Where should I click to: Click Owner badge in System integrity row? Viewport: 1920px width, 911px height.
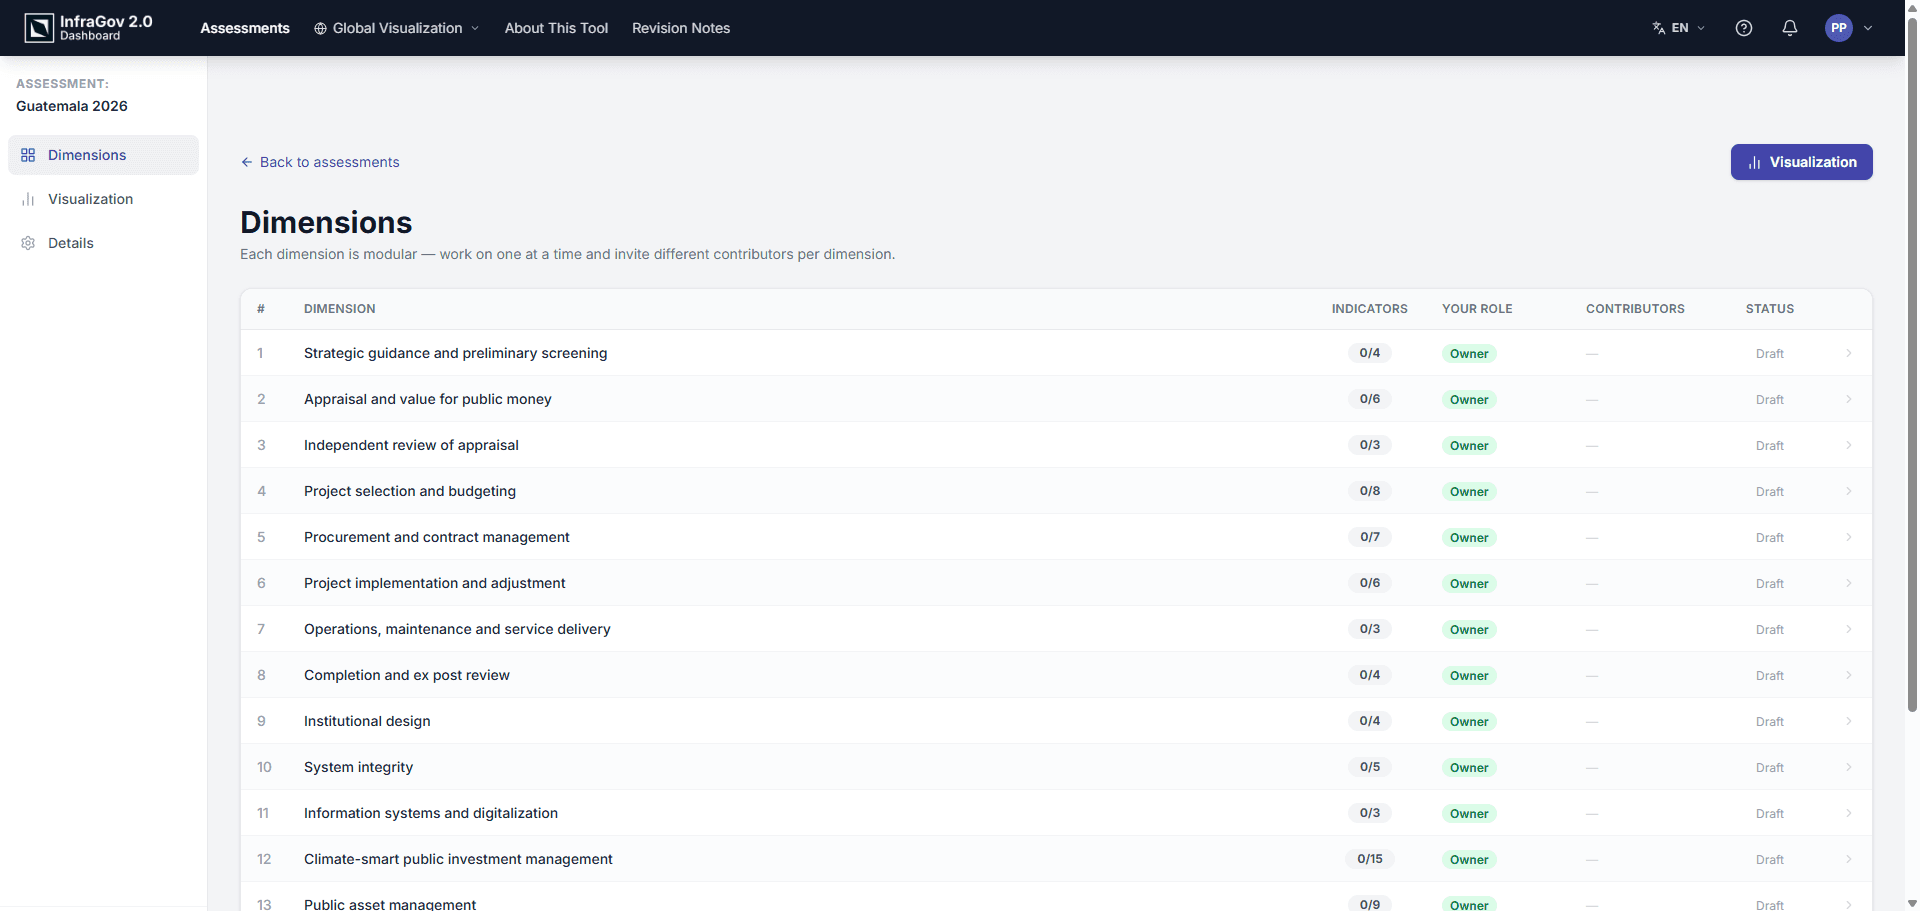click(1469, 767)
